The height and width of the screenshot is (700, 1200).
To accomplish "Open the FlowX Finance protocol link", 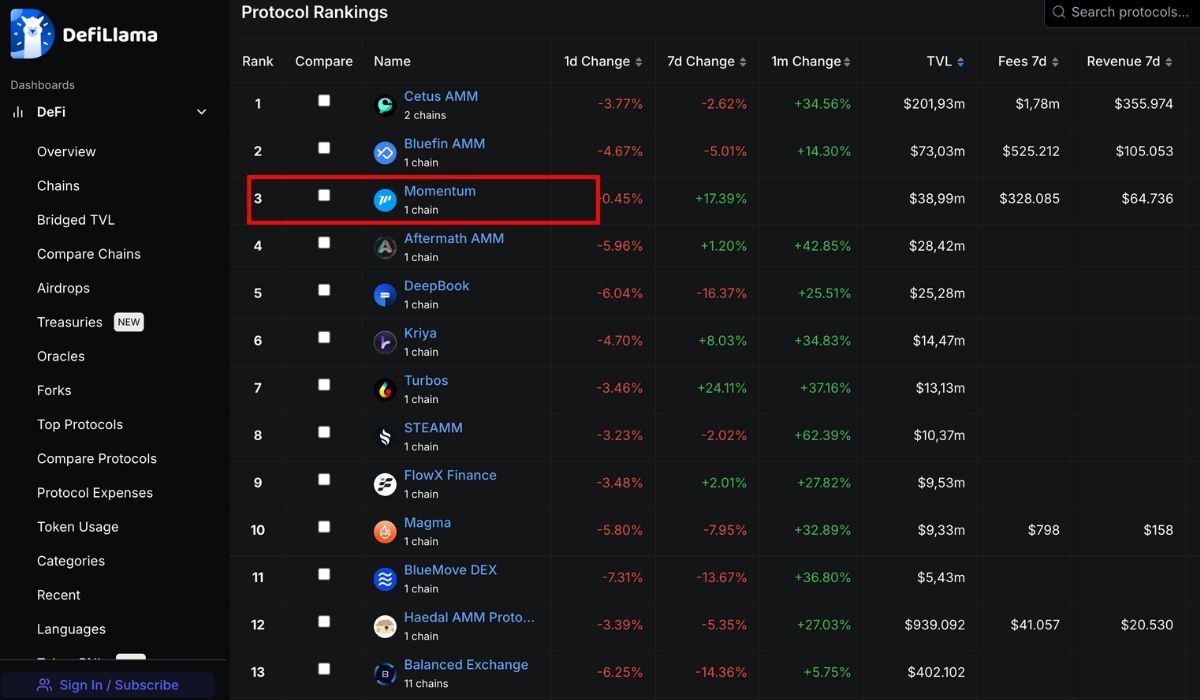I will point(450,475).
